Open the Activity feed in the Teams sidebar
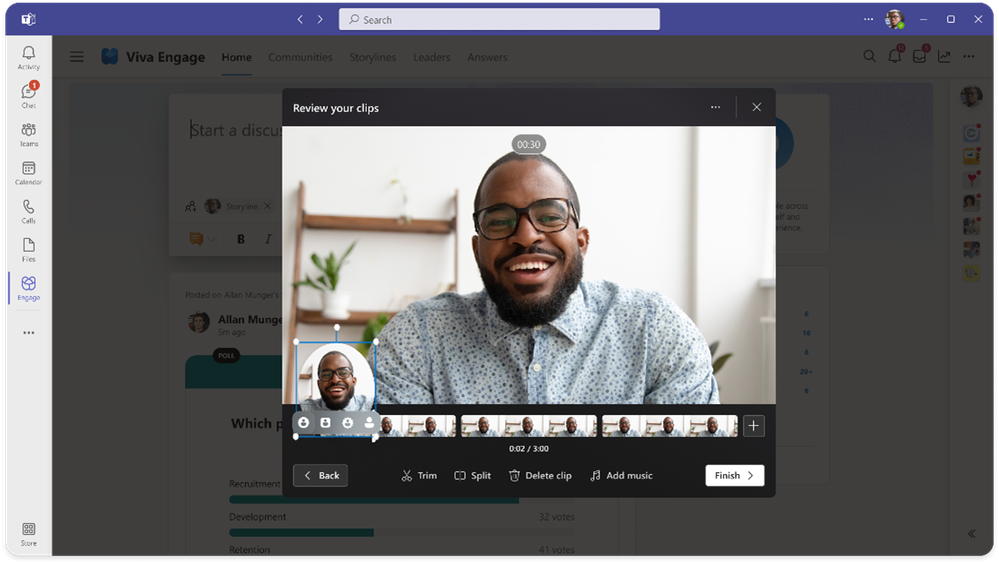This screenshot has width=999, height=564. point(29,57)
